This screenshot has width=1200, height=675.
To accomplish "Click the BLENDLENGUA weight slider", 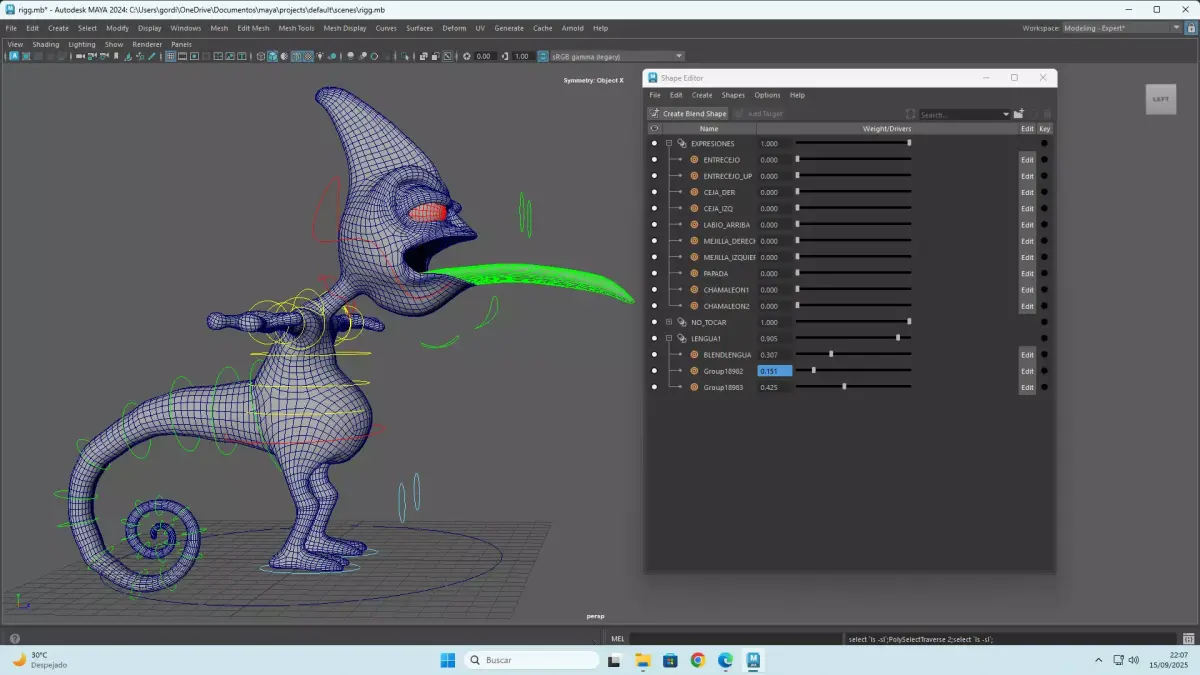I will pyautogui.click(x=853, y=355).
